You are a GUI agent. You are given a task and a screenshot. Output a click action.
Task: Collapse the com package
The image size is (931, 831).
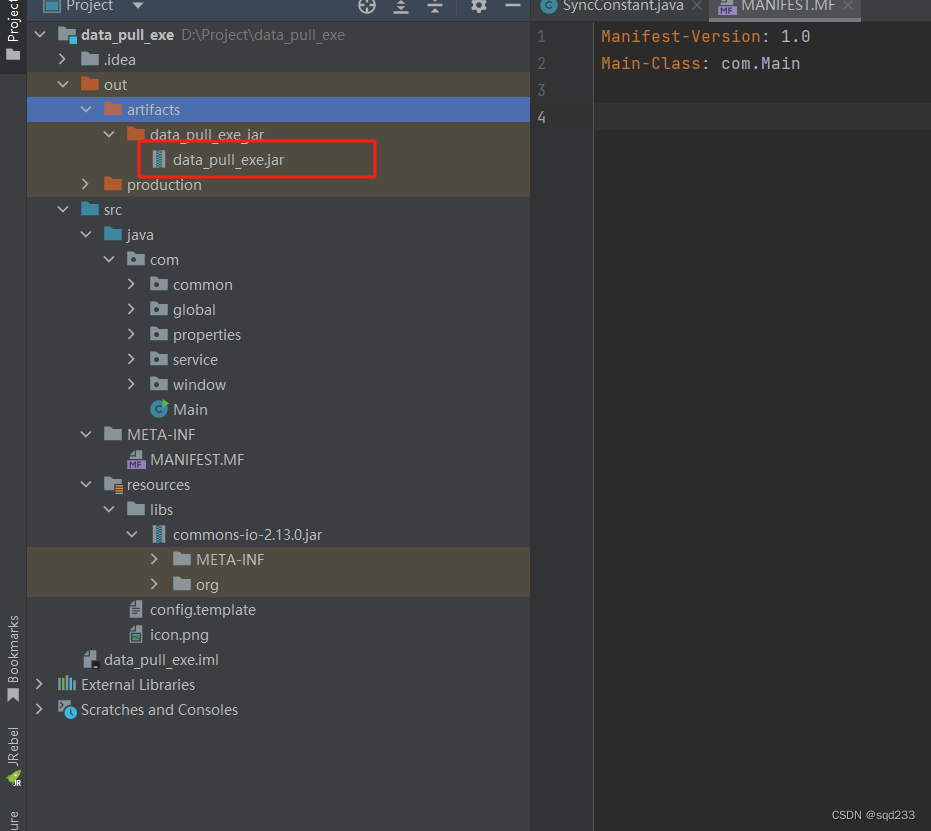click(109, 259)
